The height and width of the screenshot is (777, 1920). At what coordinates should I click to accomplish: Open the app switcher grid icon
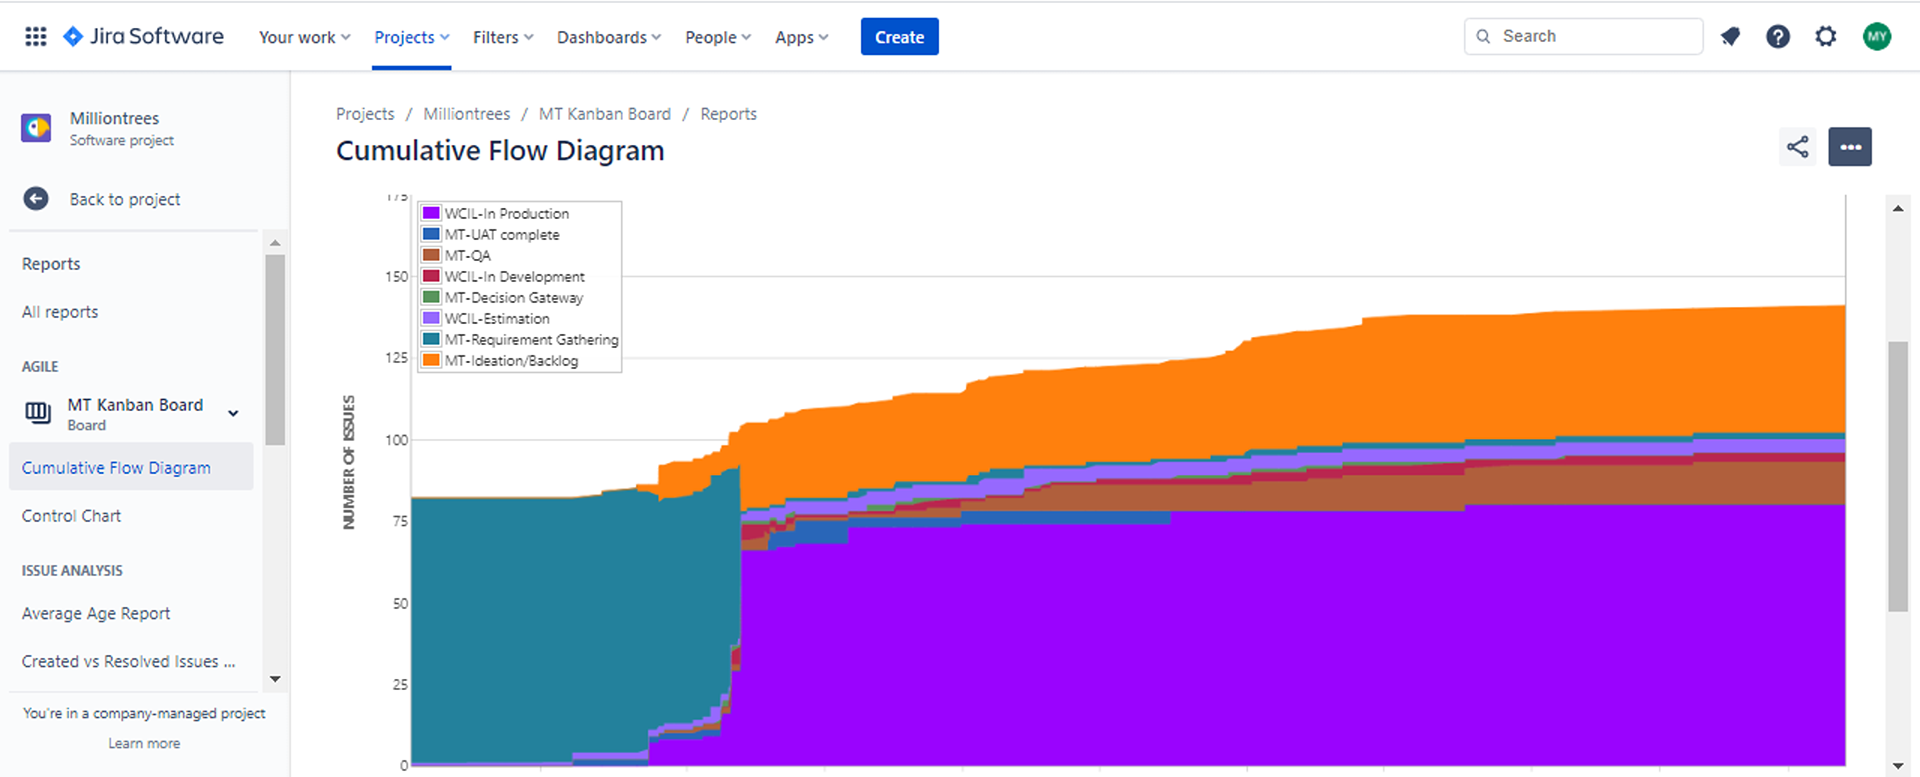coord(36,37)
